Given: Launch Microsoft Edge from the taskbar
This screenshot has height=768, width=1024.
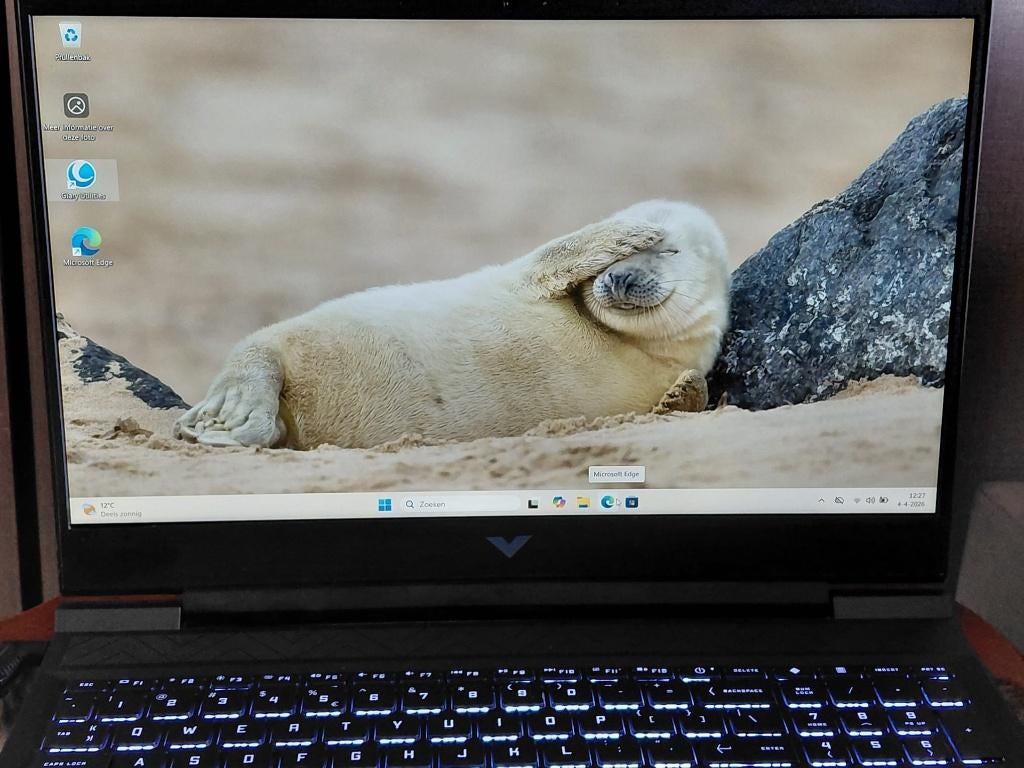Looking at the screenshot, I should click(x=606, y=503).
